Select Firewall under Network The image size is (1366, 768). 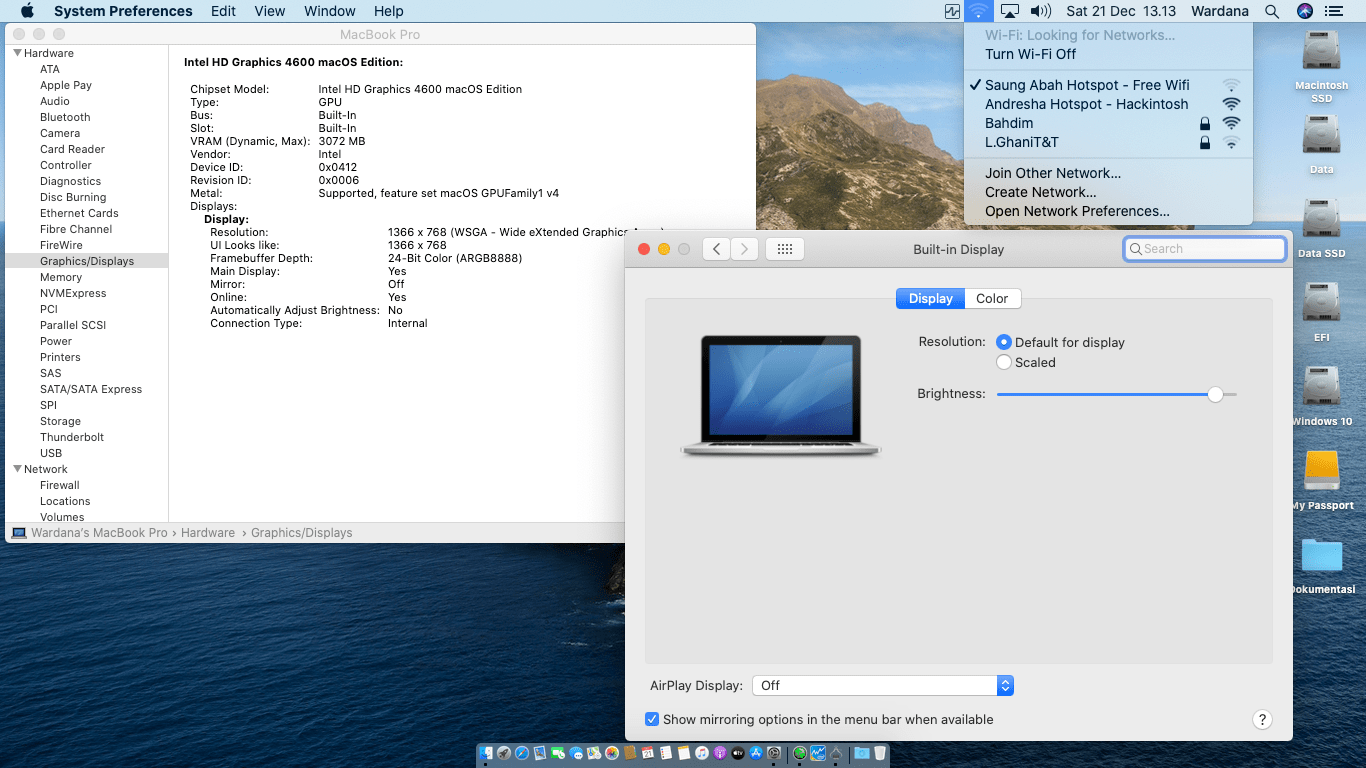(60, 485)
